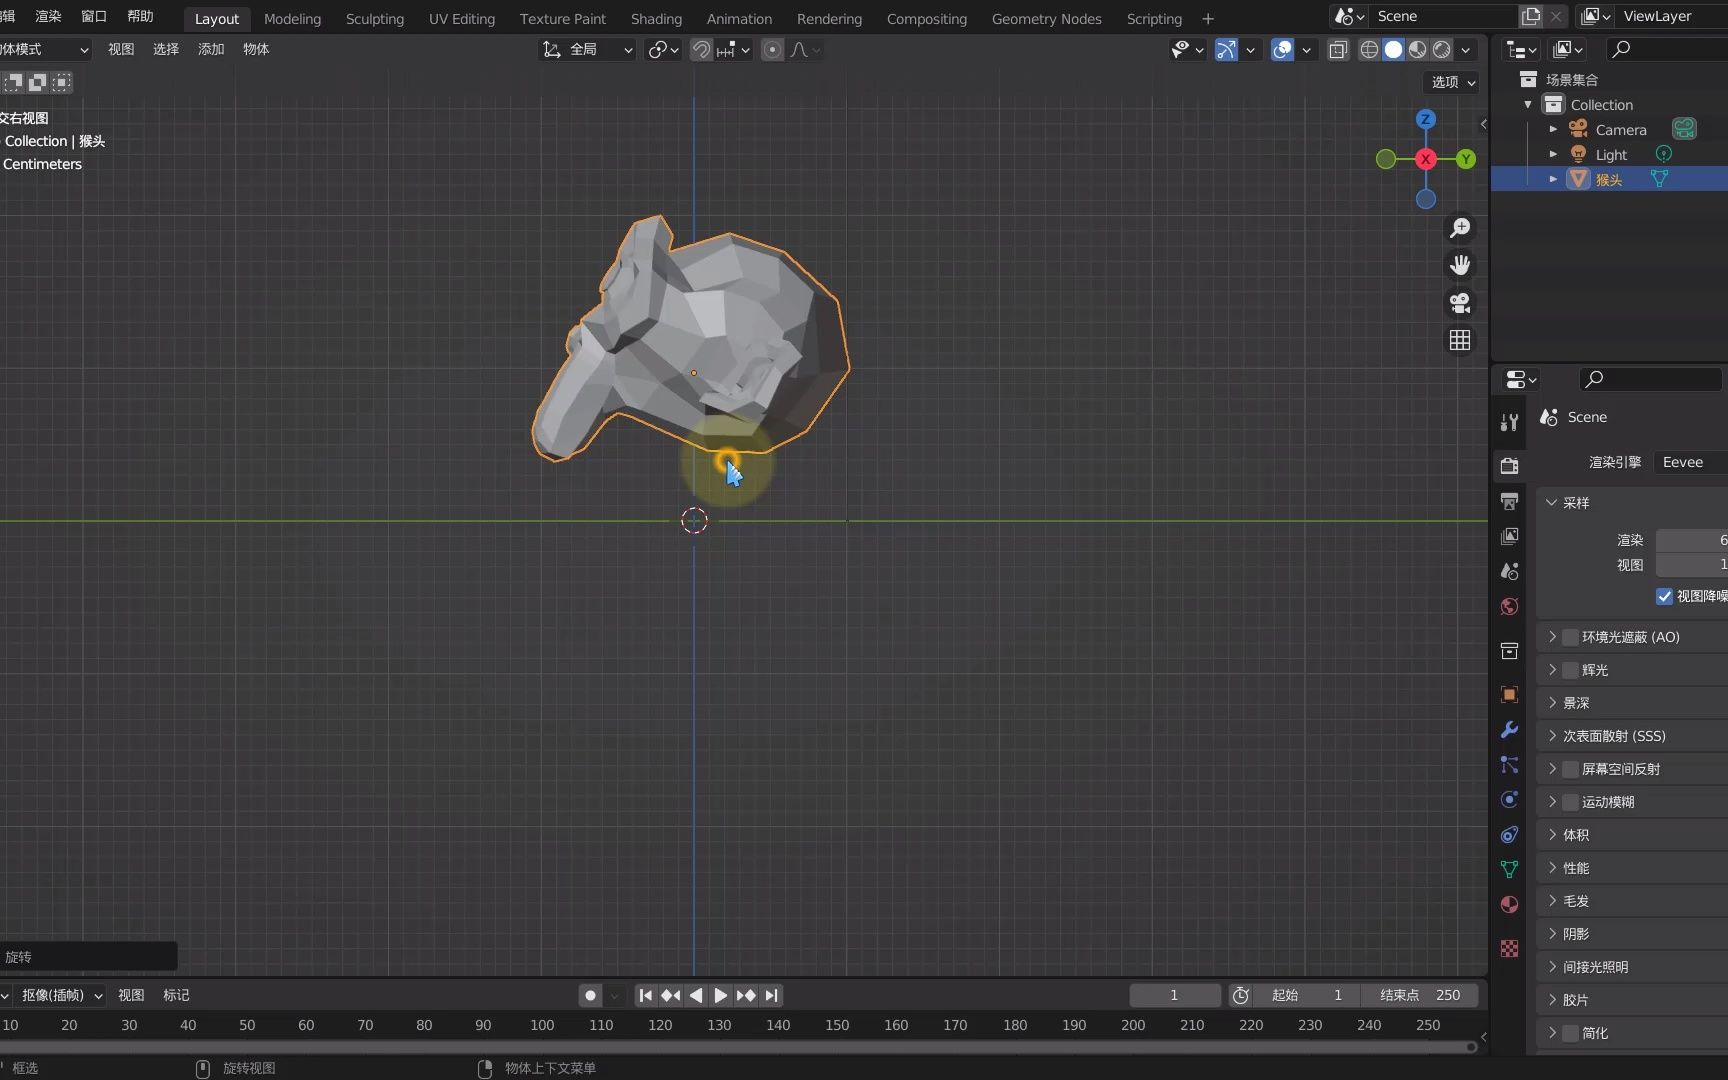Toggle the 环境光遮蔽 (AO) checkbox
Viewport: 1728px width, 1080px height.
1569,636
